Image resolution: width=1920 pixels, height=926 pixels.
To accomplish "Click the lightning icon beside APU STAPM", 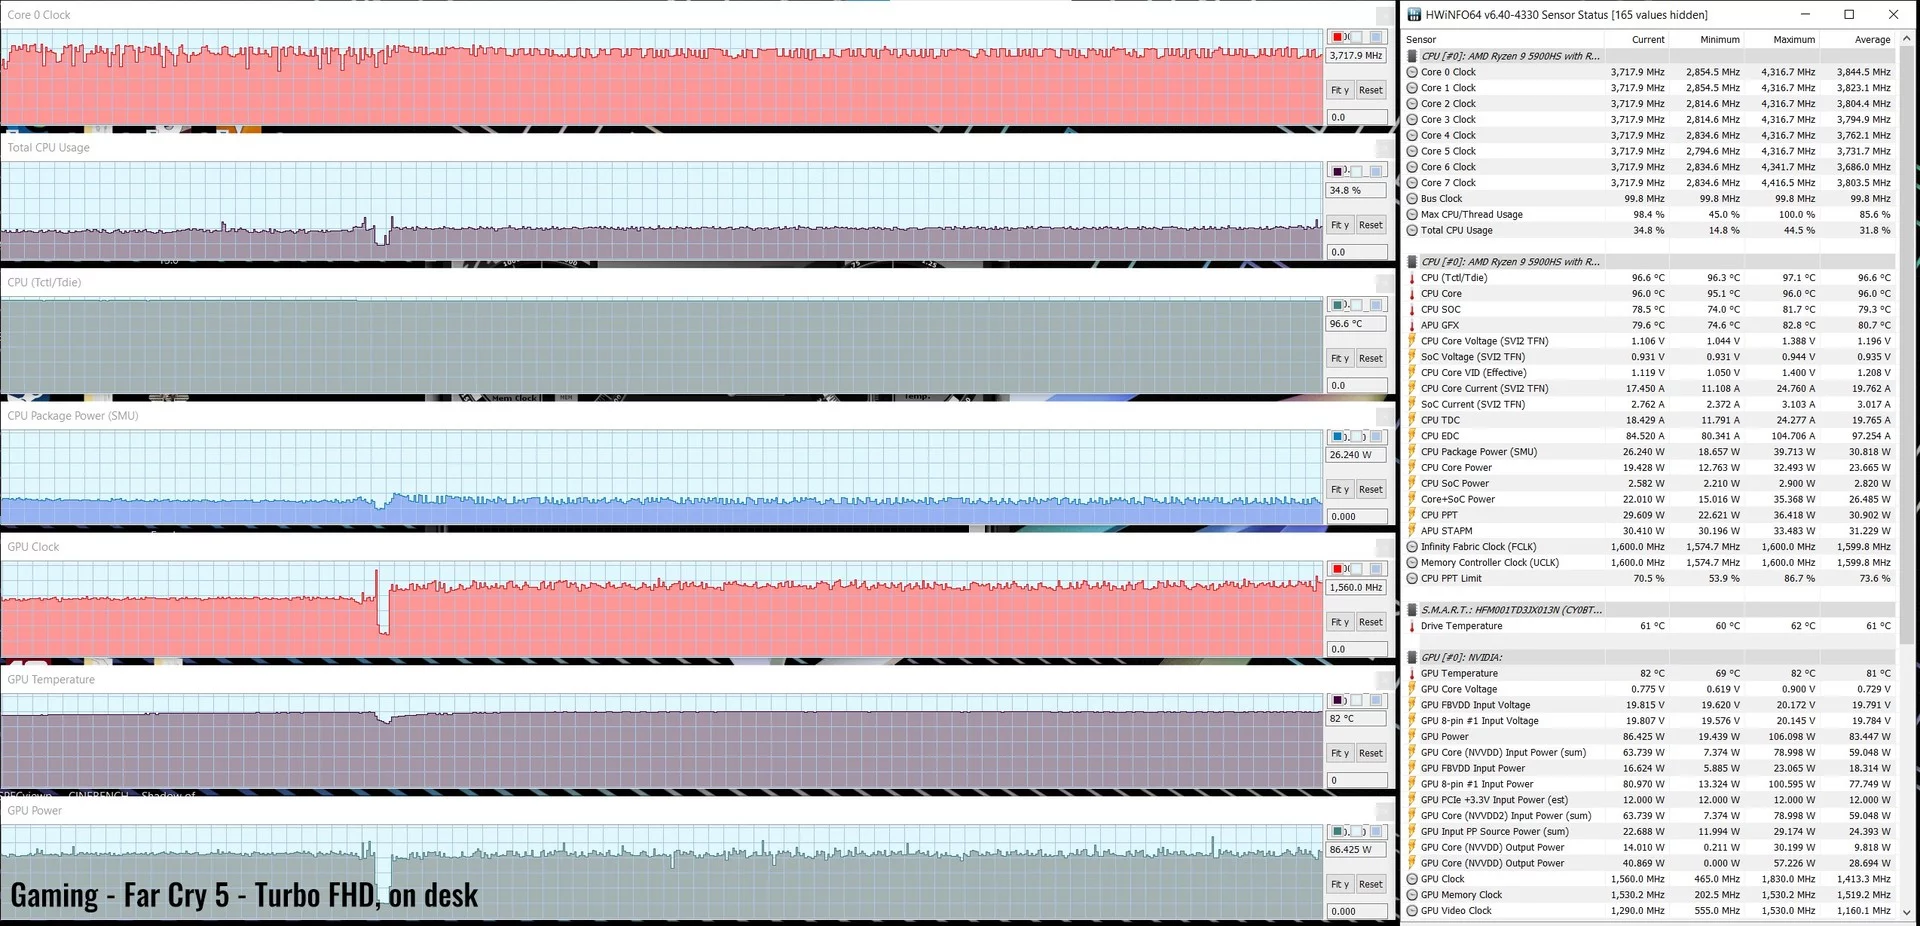I will click(1412, 531).
